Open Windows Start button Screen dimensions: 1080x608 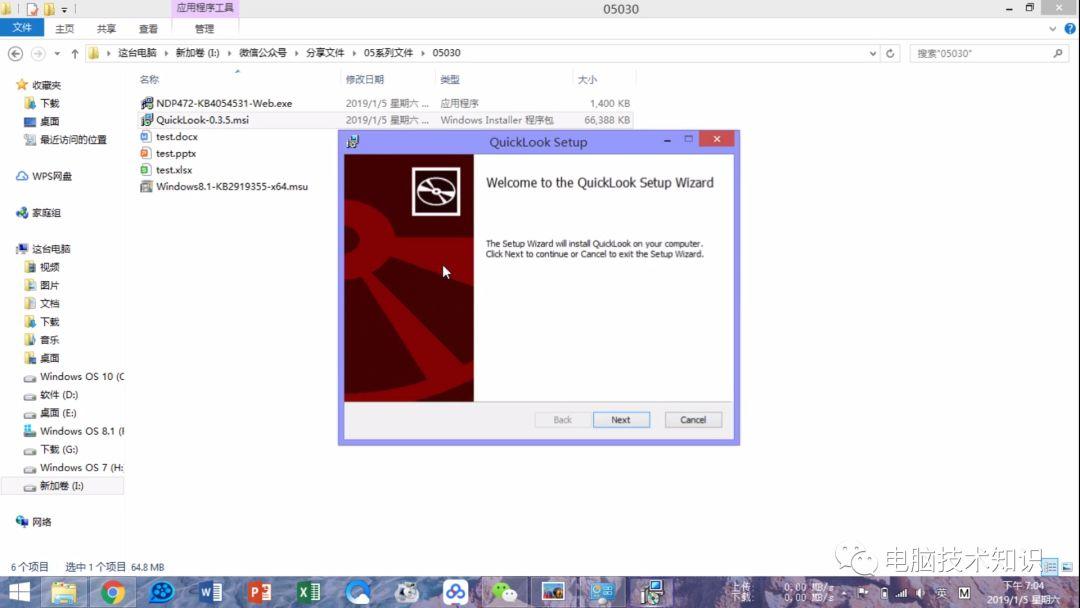point(19,592)
